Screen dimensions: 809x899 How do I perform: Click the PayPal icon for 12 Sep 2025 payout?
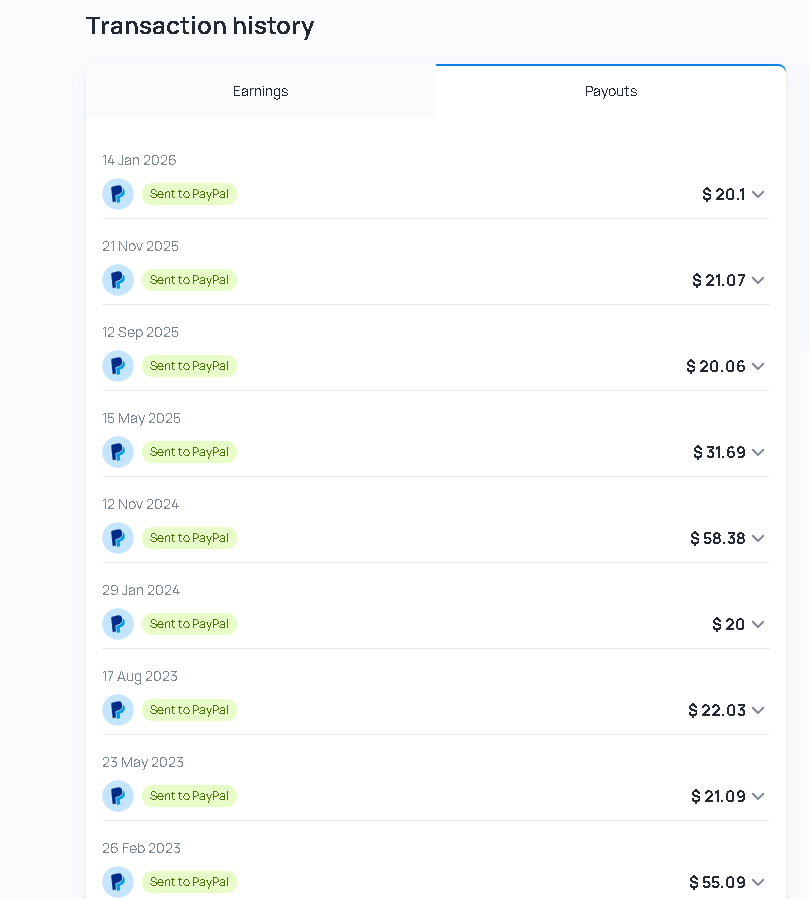tap(118, 366)
